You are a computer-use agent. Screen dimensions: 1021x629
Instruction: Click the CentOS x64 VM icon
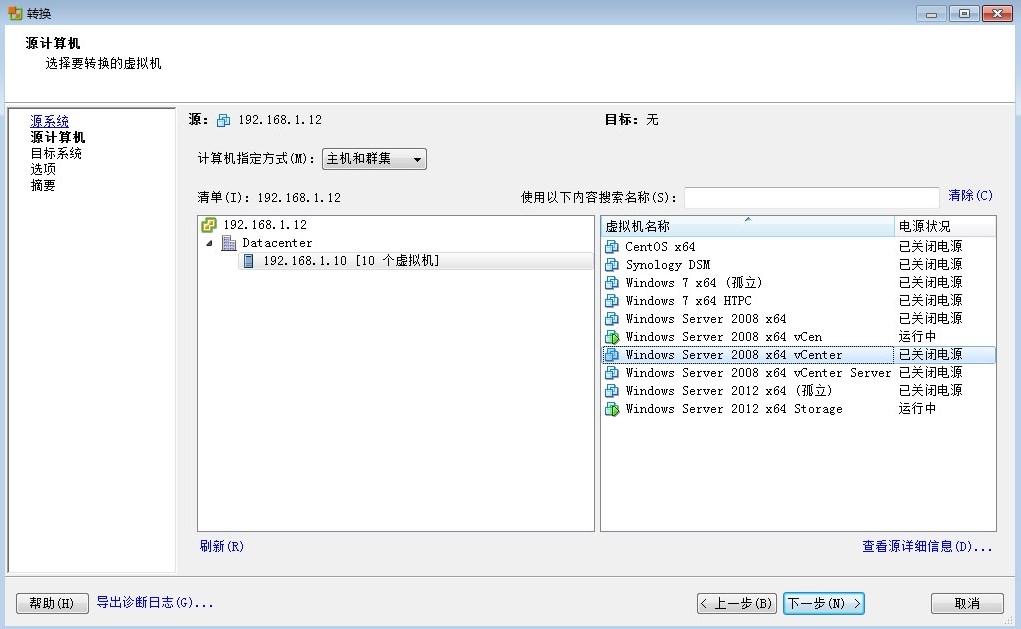click(612, 247)
